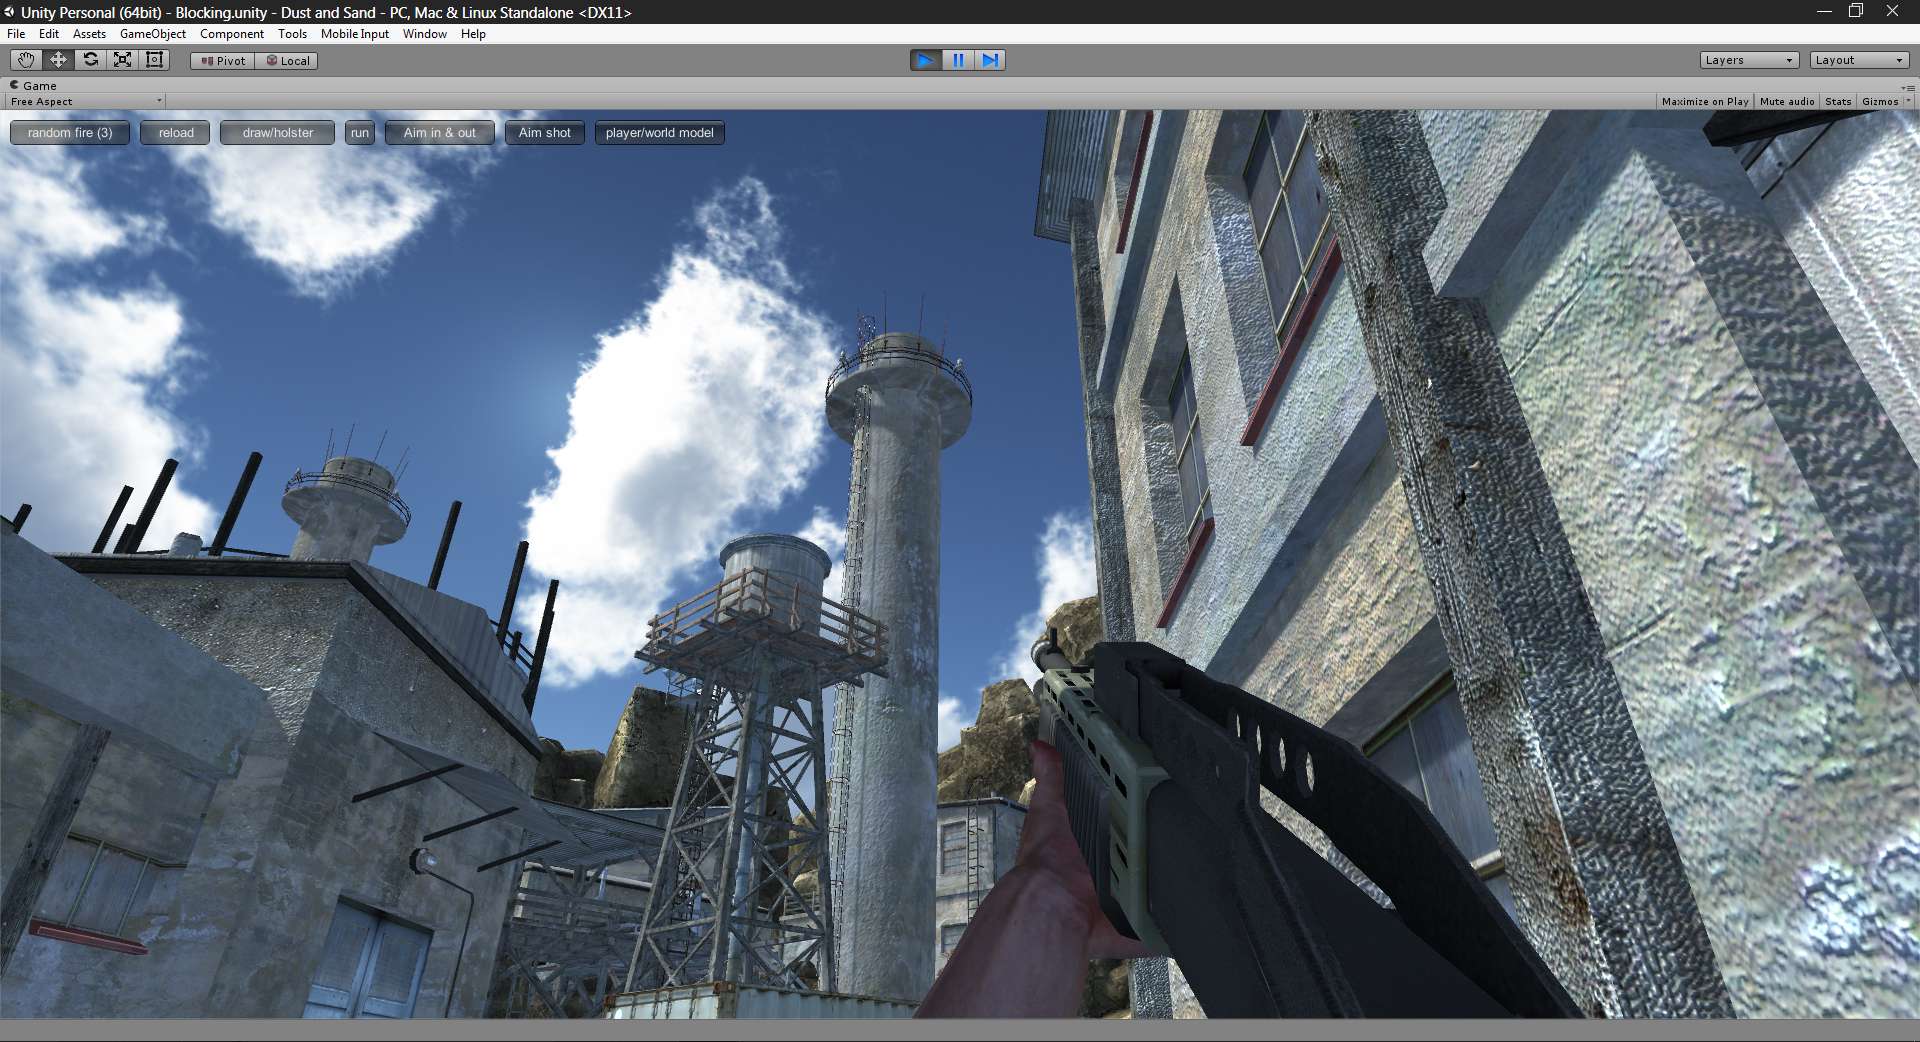The width and height of the screenshot is (1920, 1042).
Task: Click the reload button
Action: pos(176,133)
